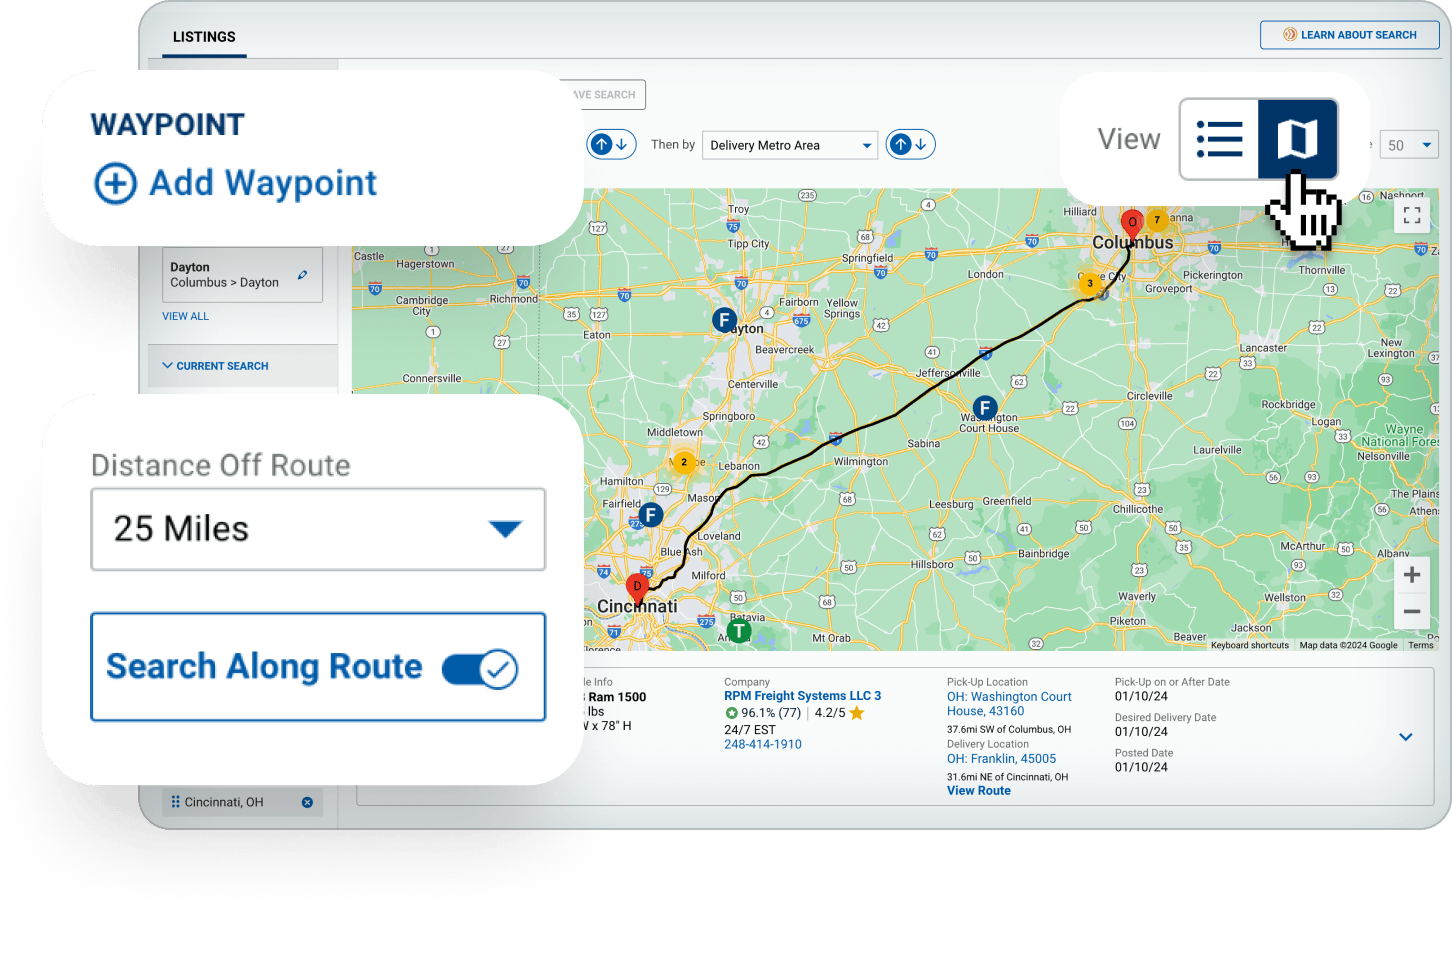Click the Add Waypoint plus icon
This screenshot has width=1452, height=966.
115,184
